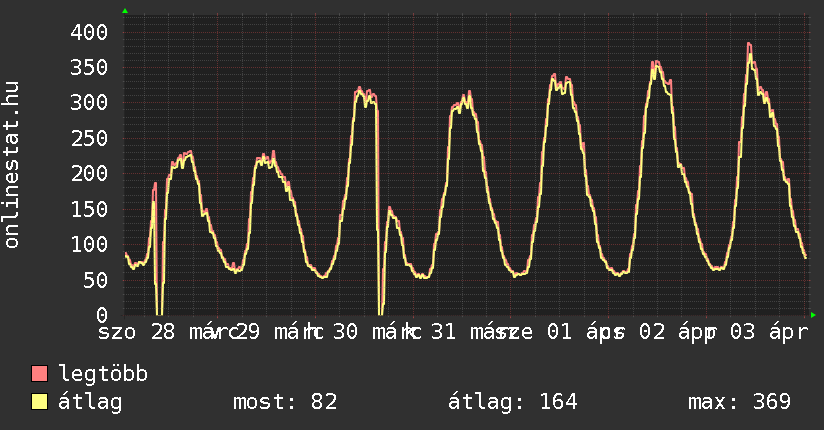Click the green arrow at x-axis right end

tap(813, 315)
